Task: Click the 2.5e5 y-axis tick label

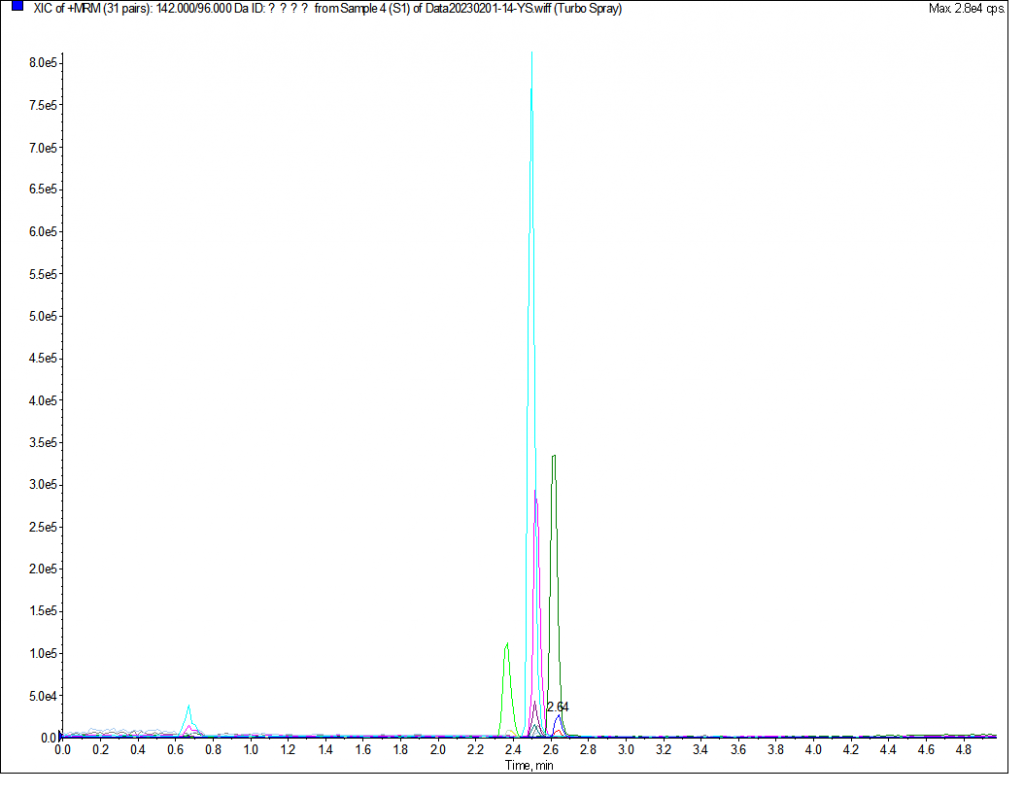Action: (43, 526)
